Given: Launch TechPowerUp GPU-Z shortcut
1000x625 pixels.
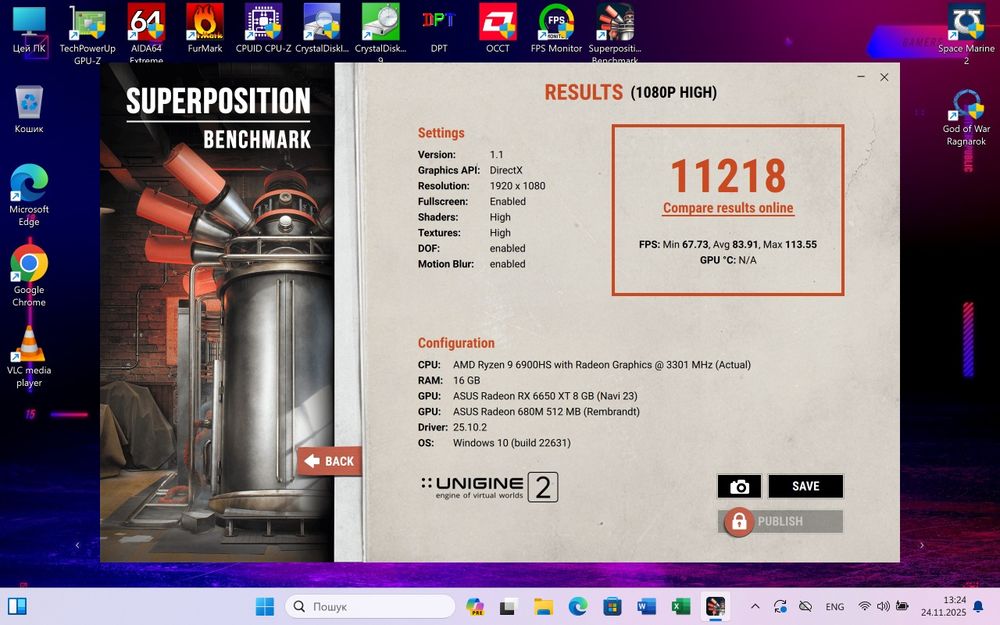Looking at the screenshot, I should tap(87, 34).
